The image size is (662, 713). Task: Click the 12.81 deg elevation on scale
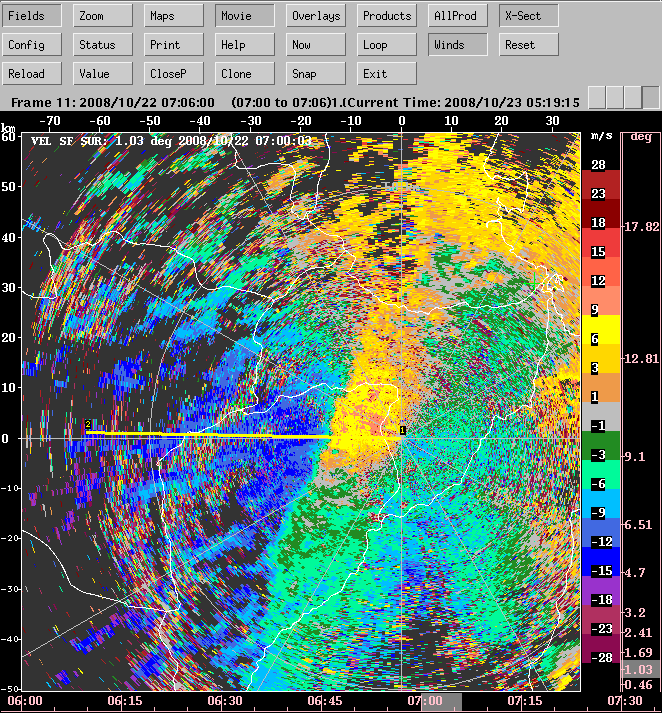(x=640, y=358)
